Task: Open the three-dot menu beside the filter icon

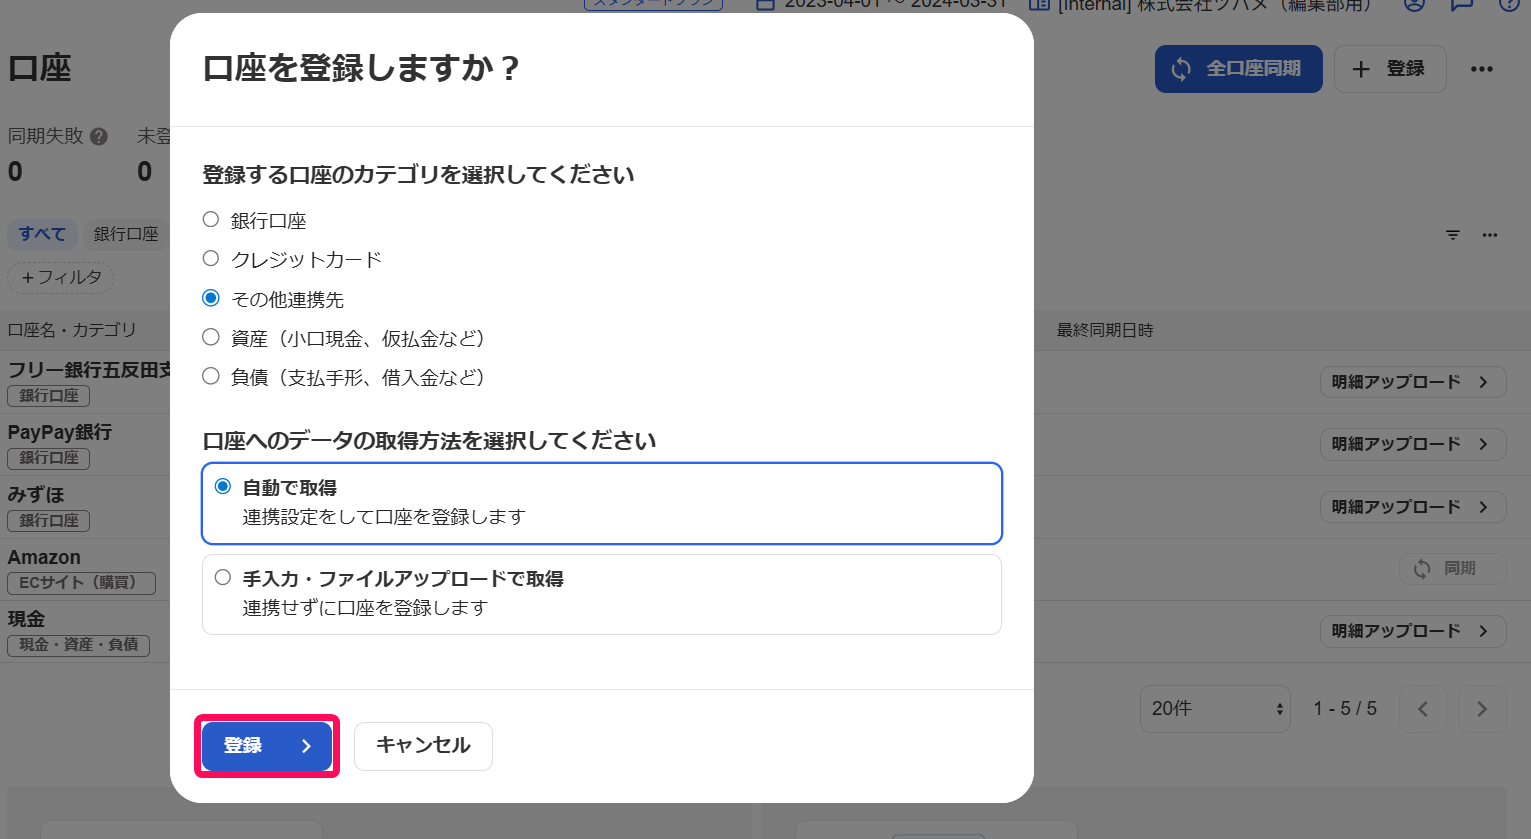Action: [x=1490, y=235]
